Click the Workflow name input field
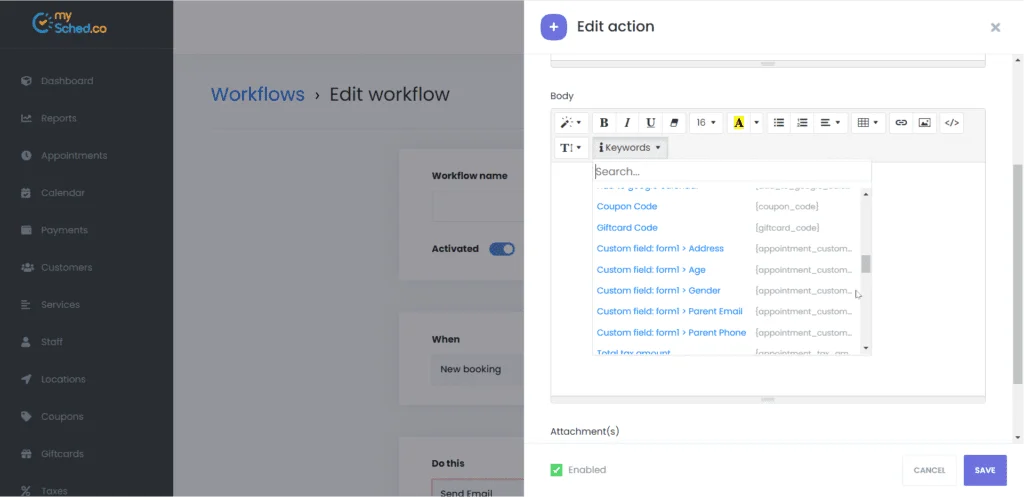The image size is (1024, 497). coord(478,206)
